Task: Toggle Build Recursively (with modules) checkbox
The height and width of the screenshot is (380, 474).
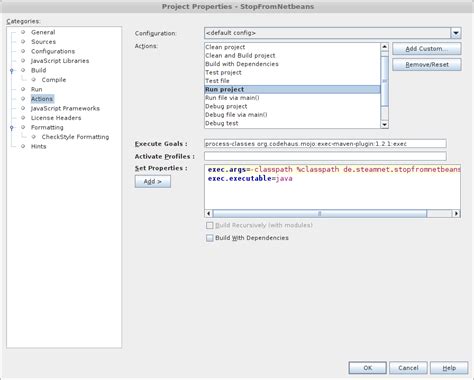Action: pos(210,226)
